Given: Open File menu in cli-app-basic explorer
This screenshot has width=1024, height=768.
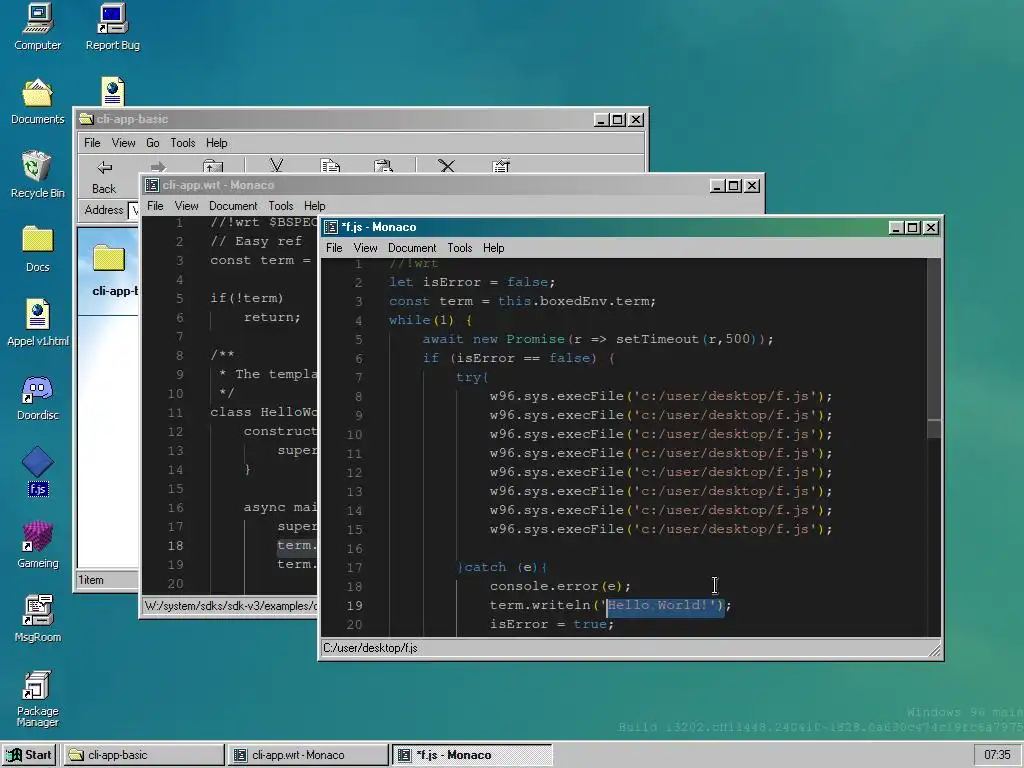Looking at the screenshot, I should click(92, 142).
